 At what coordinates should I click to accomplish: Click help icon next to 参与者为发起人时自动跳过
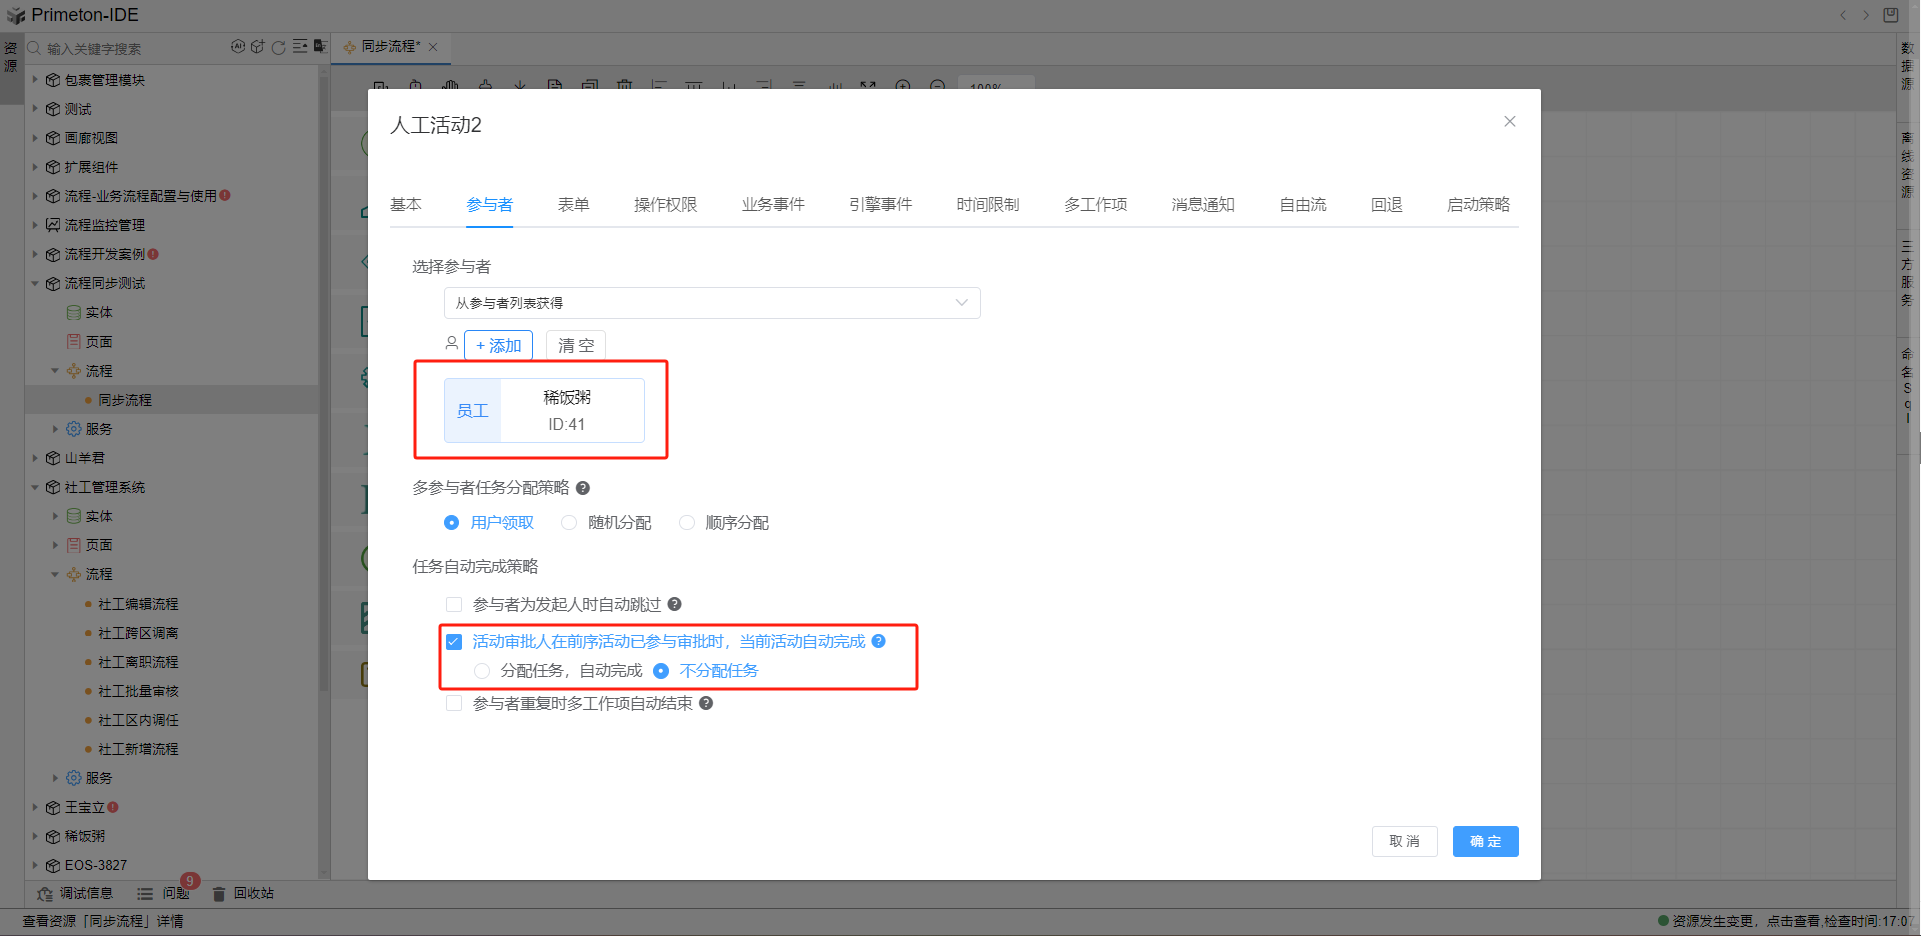click(x=675, y=604)
